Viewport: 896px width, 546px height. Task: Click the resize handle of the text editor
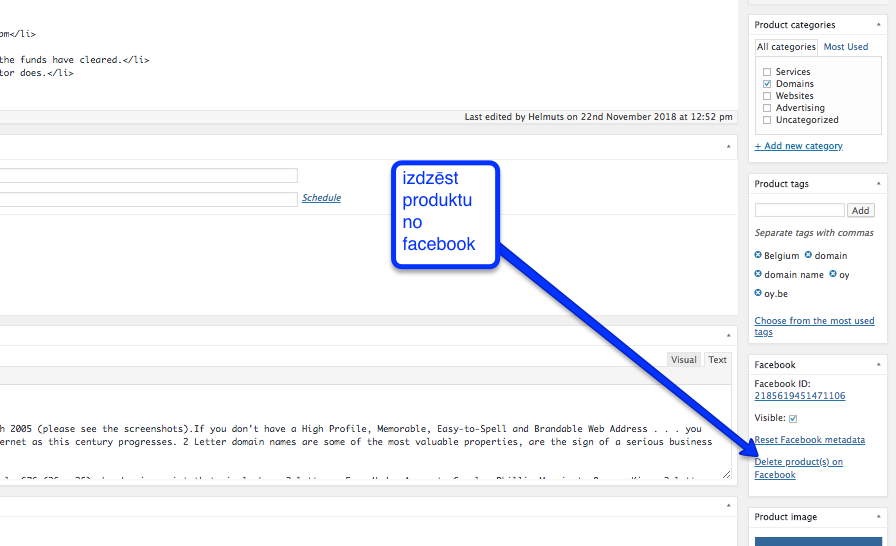[726, 474]
